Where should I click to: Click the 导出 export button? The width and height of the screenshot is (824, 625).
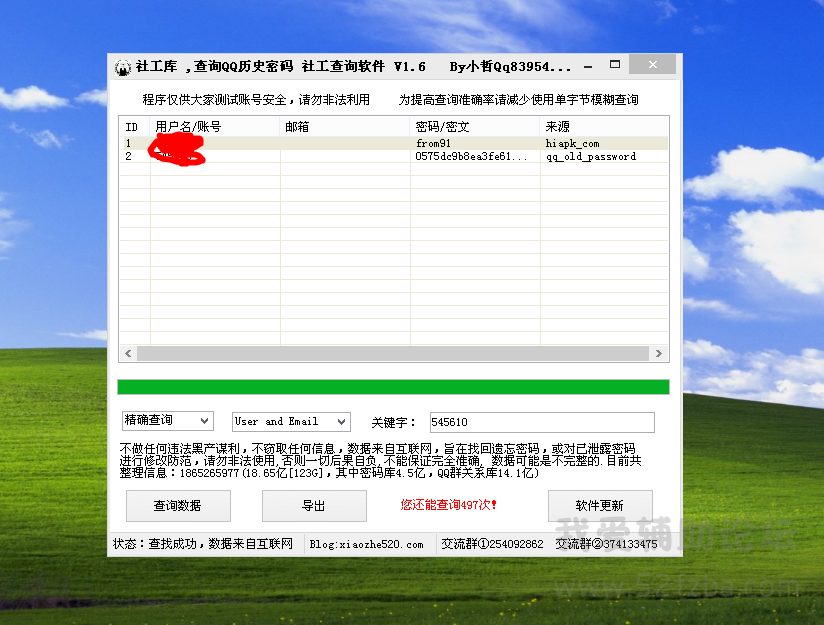(314, 506)
